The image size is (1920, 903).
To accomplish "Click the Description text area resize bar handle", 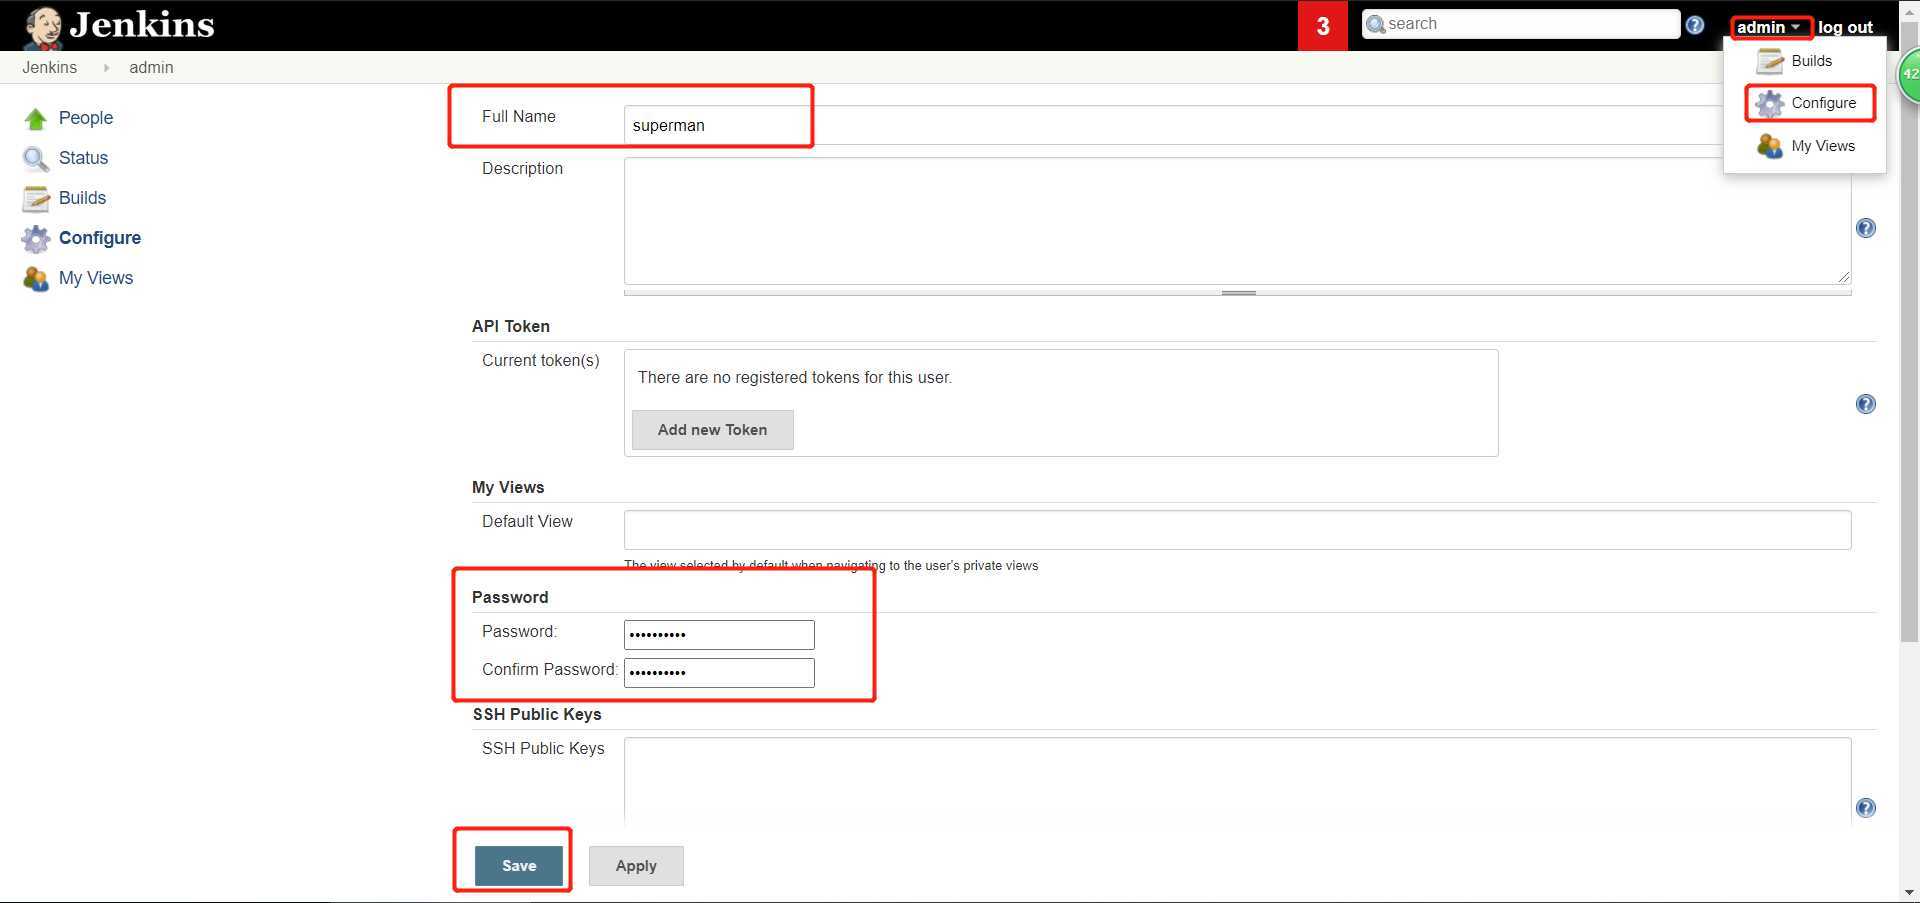I will 1238,293.
